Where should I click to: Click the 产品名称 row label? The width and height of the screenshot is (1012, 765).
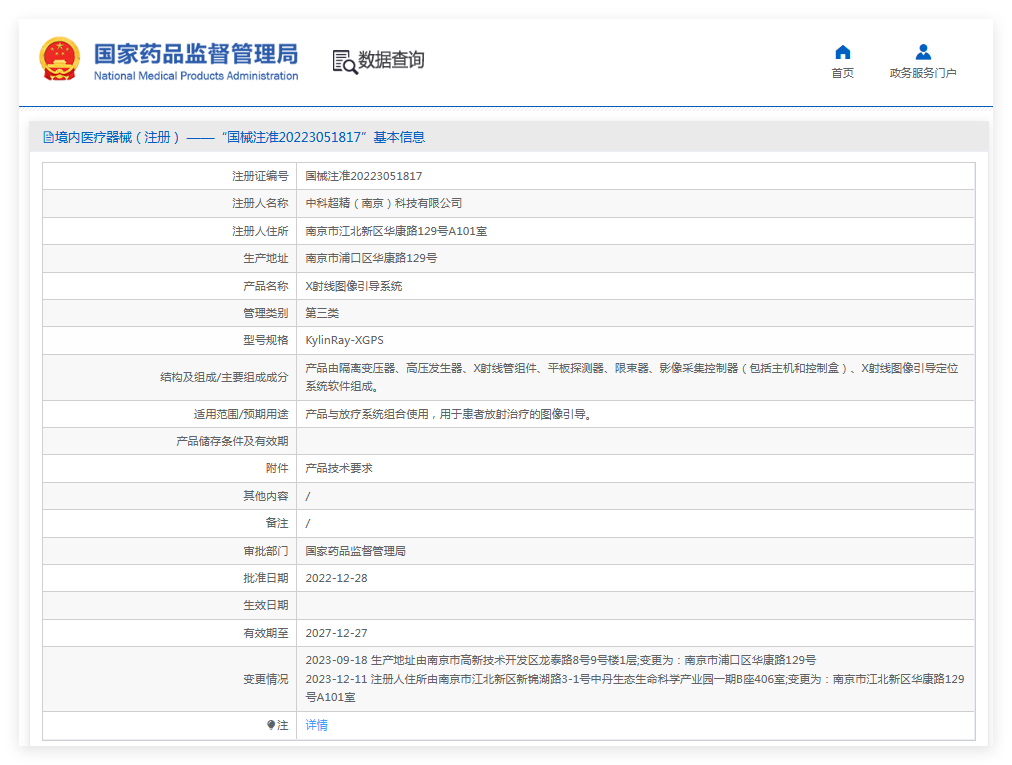(x=266, y=286)
